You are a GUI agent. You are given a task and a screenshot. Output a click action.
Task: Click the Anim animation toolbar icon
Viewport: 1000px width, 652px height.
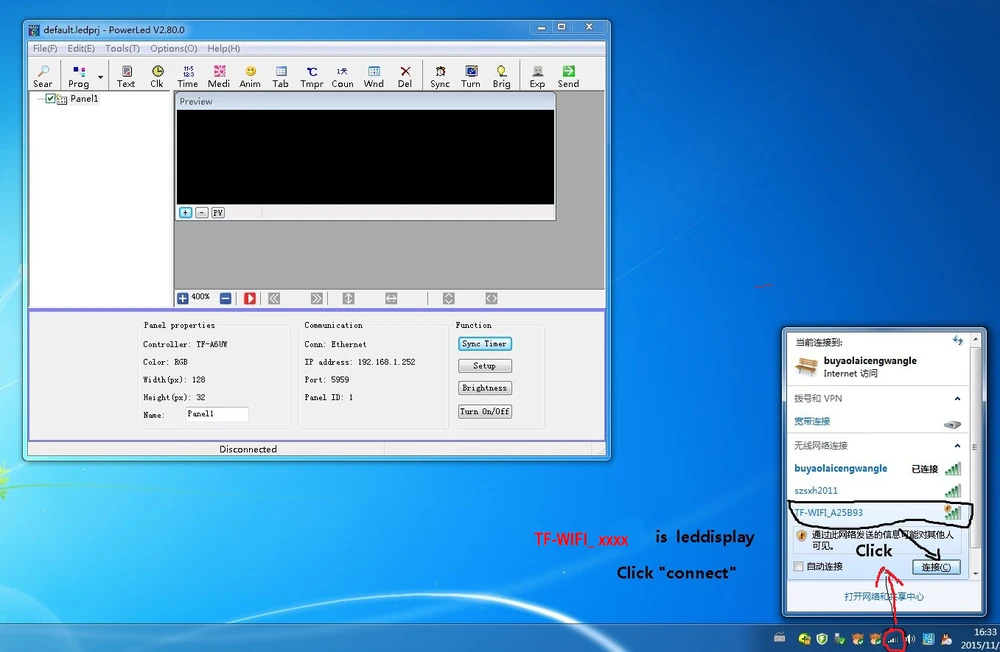[x=250, y=76]
